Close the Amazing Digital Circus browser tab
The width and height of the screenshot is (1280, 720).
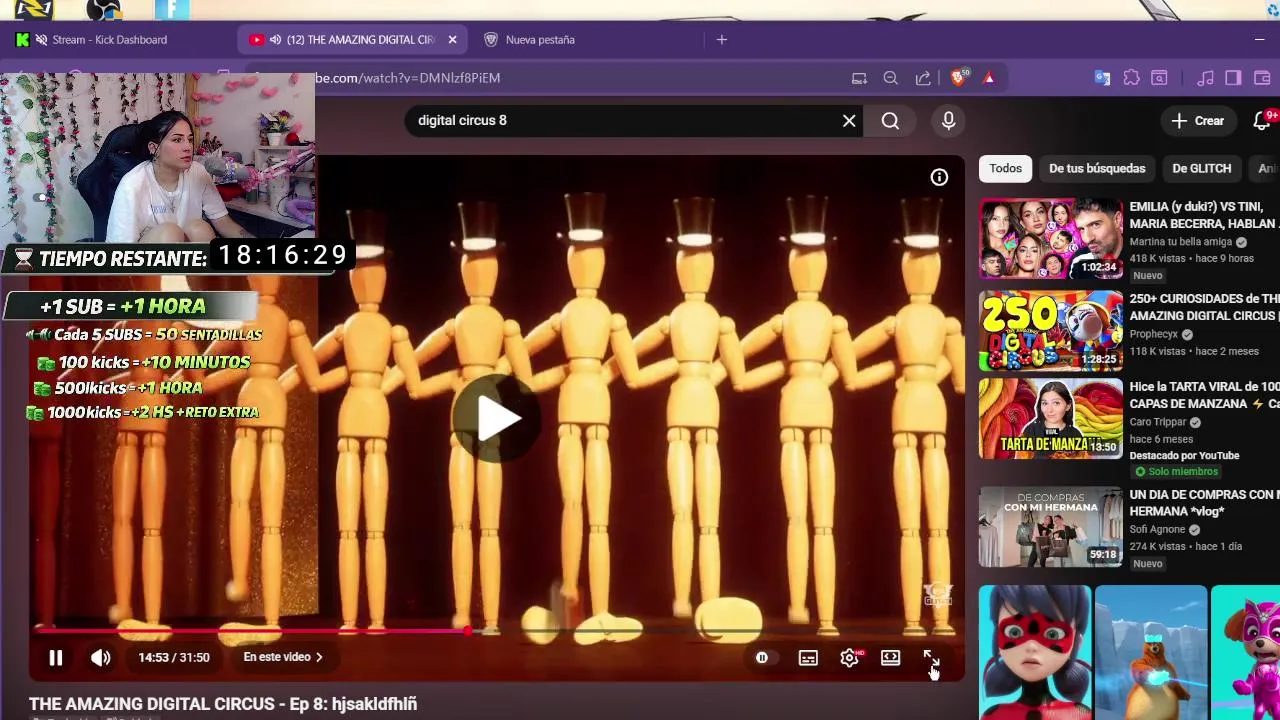point(452,40)
